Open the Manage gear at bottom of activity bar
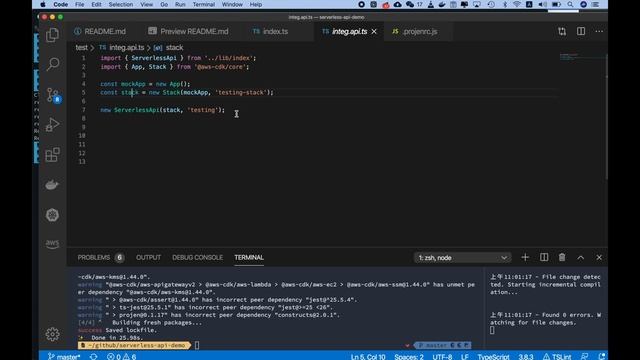 click(x=52, y=334)
